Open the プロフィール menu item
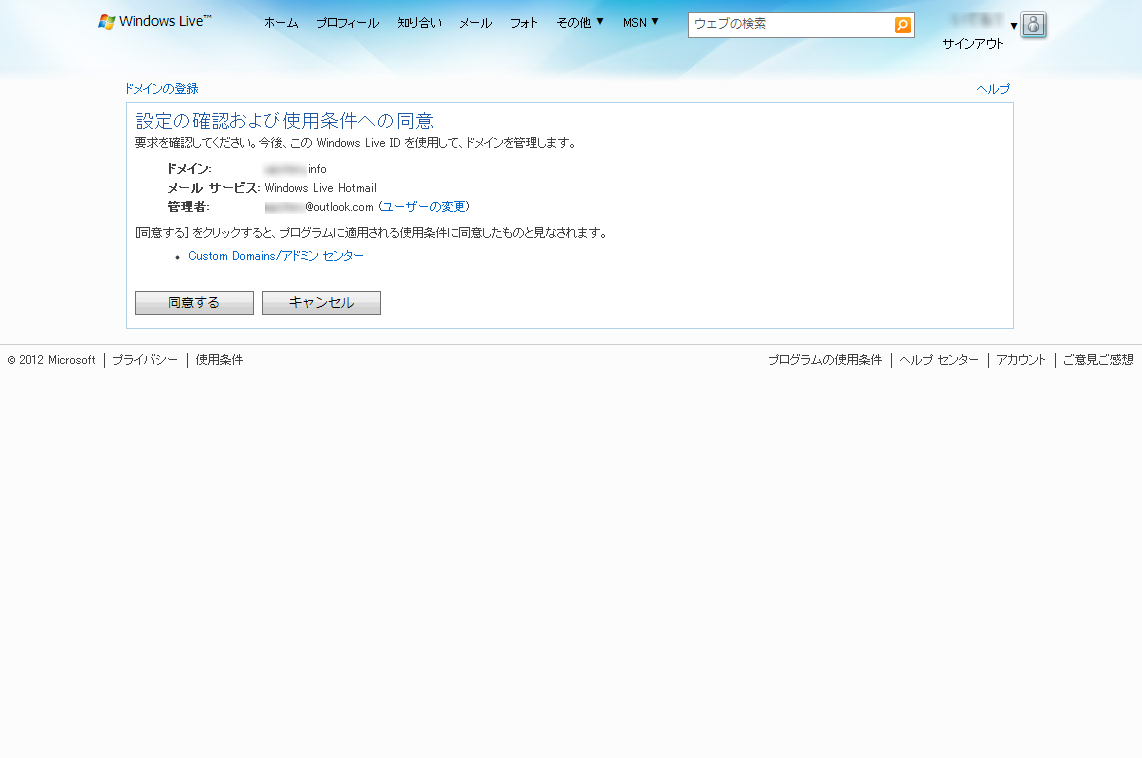The image size is (1142, 758). point(347,23)
